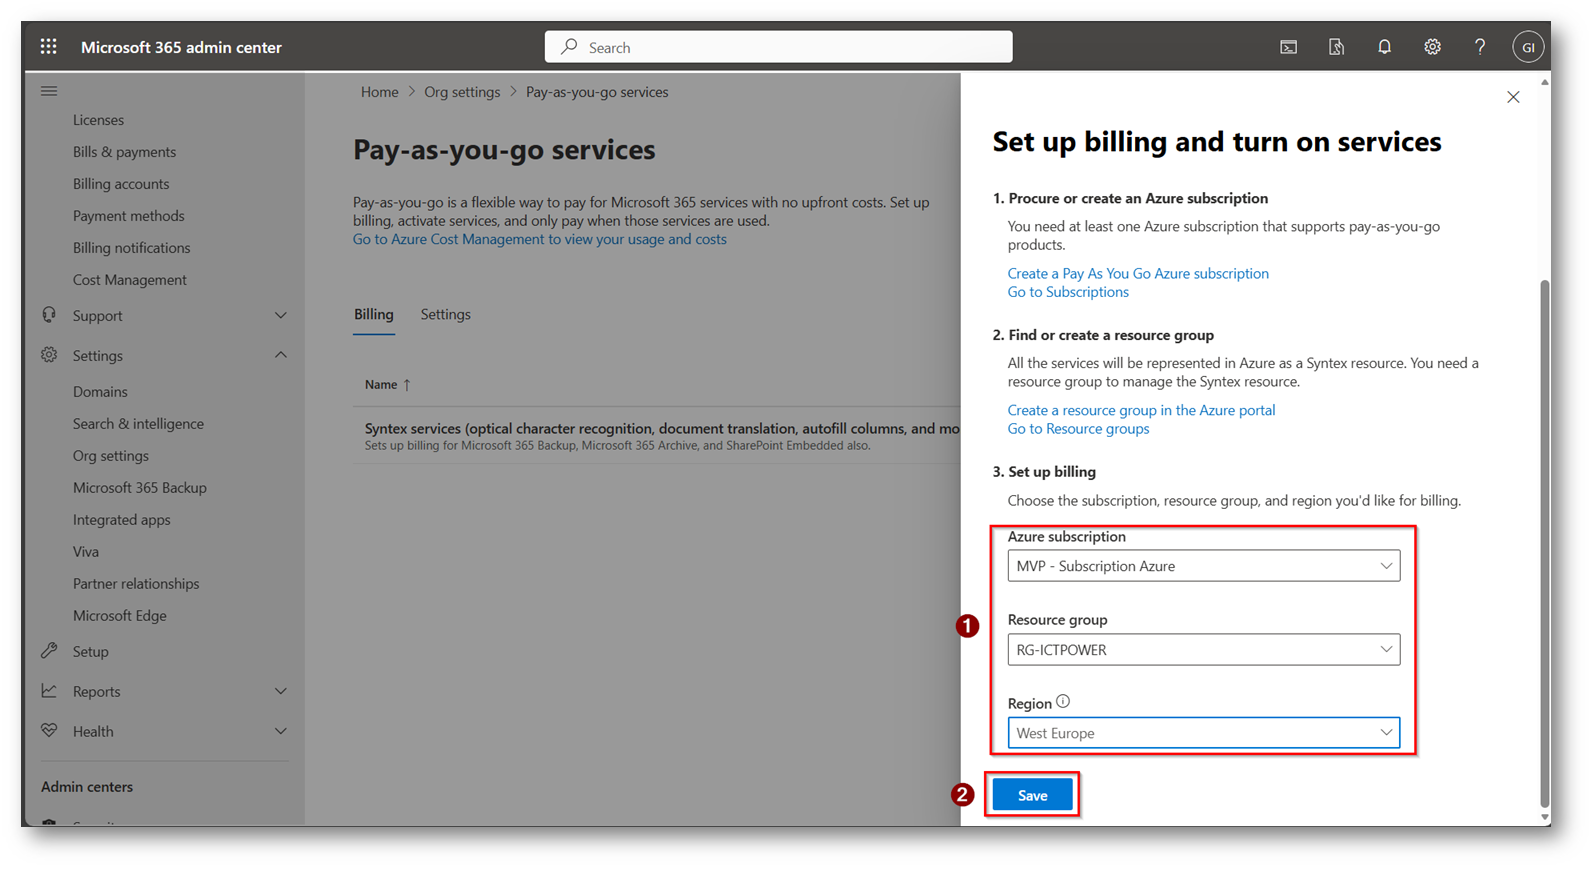Switch to the Settings tab

point(445,315)
